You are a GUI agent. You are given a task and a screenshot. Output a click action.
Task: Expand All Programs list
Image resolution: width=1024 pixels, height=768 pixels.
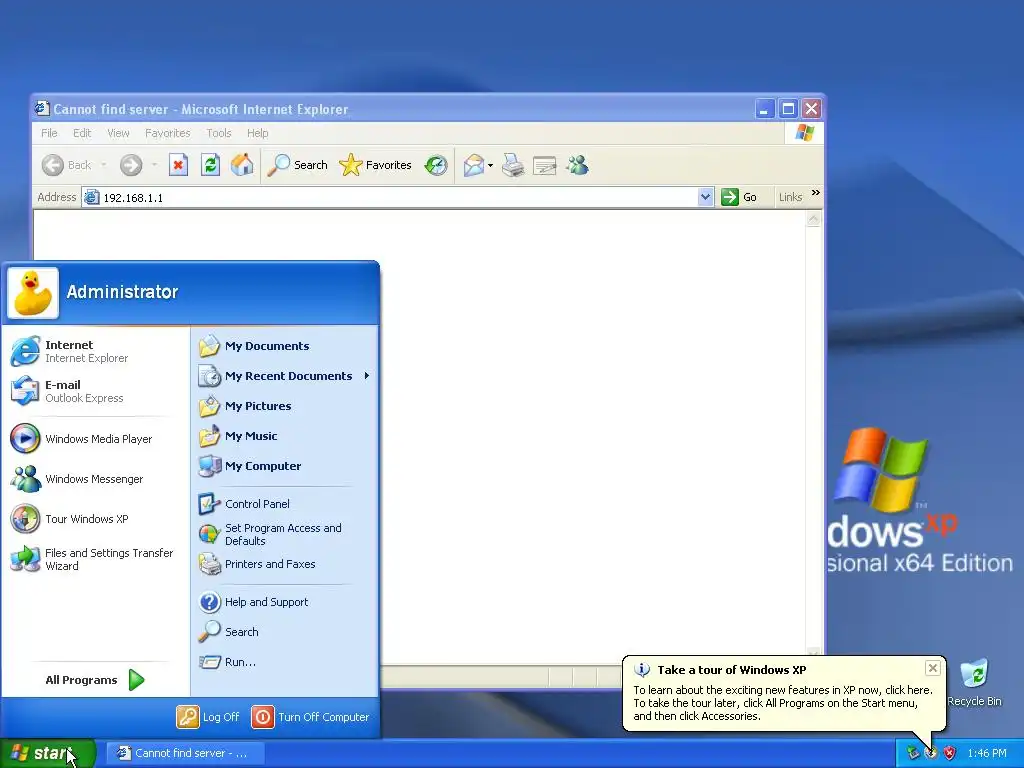coord(95,680)
